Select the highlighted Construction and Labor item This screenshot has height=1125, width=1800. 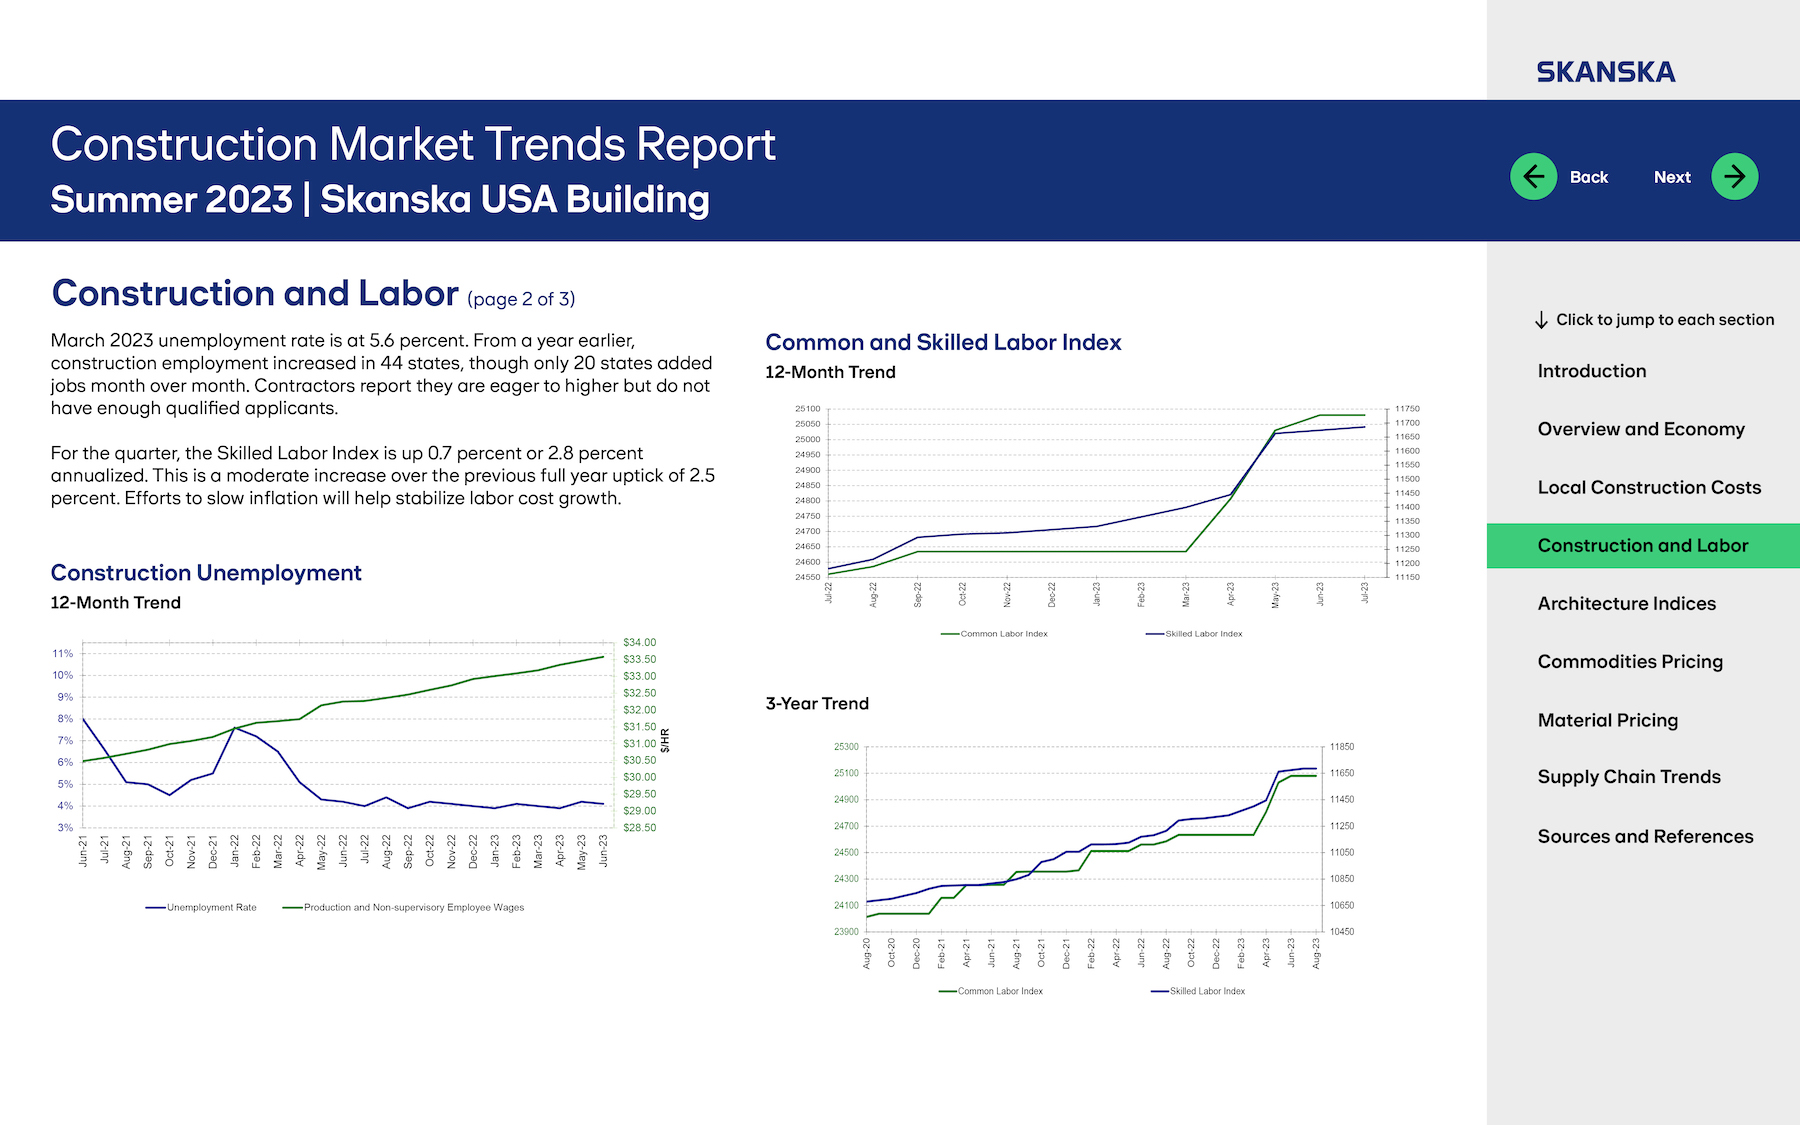[x=1643, y=546]
